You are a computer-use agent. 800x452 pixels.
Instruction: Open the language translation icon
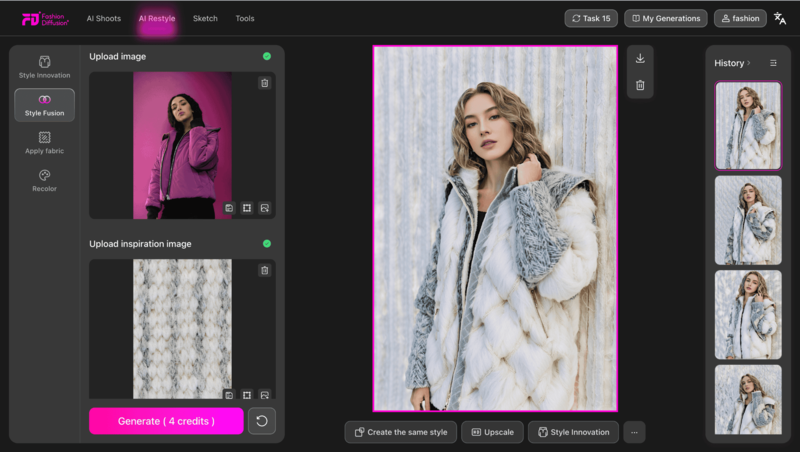click(780, 18)
